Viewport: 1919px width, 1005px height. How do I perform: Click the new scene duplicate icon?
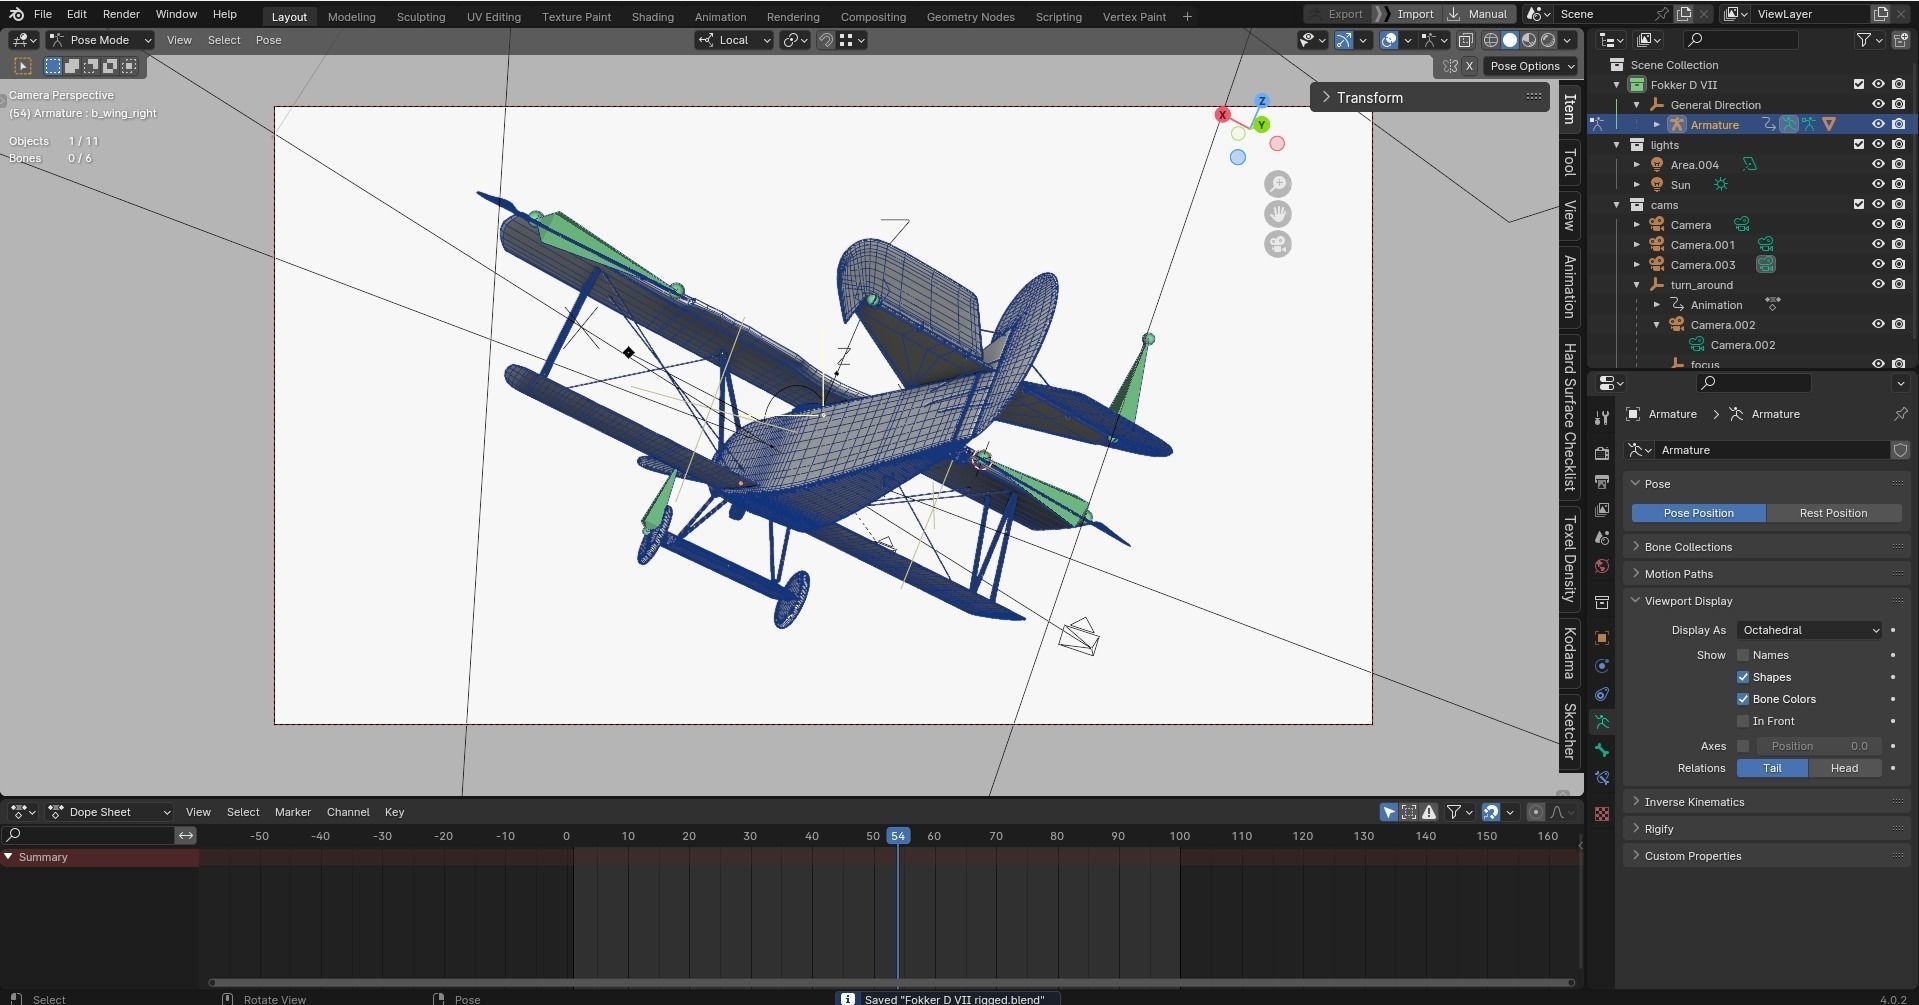click(x=1684, y=14)
